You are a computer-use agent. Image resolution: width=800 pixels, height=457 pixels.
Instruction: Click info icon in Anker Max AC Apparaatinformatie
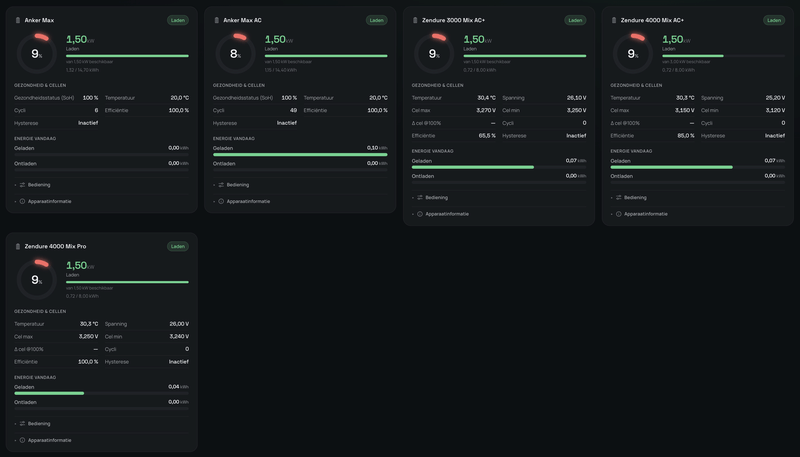coord(221,201)
